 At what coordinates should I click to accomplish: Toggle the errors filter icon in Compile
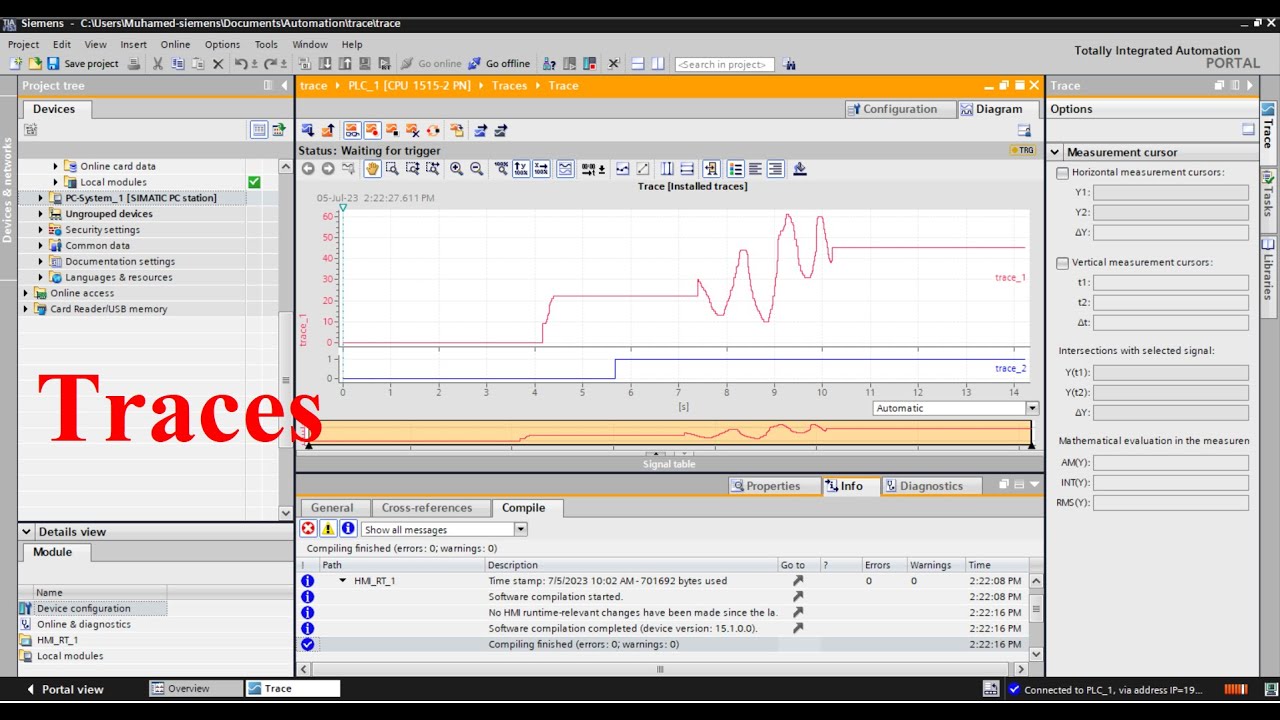(x=308, y=529)
